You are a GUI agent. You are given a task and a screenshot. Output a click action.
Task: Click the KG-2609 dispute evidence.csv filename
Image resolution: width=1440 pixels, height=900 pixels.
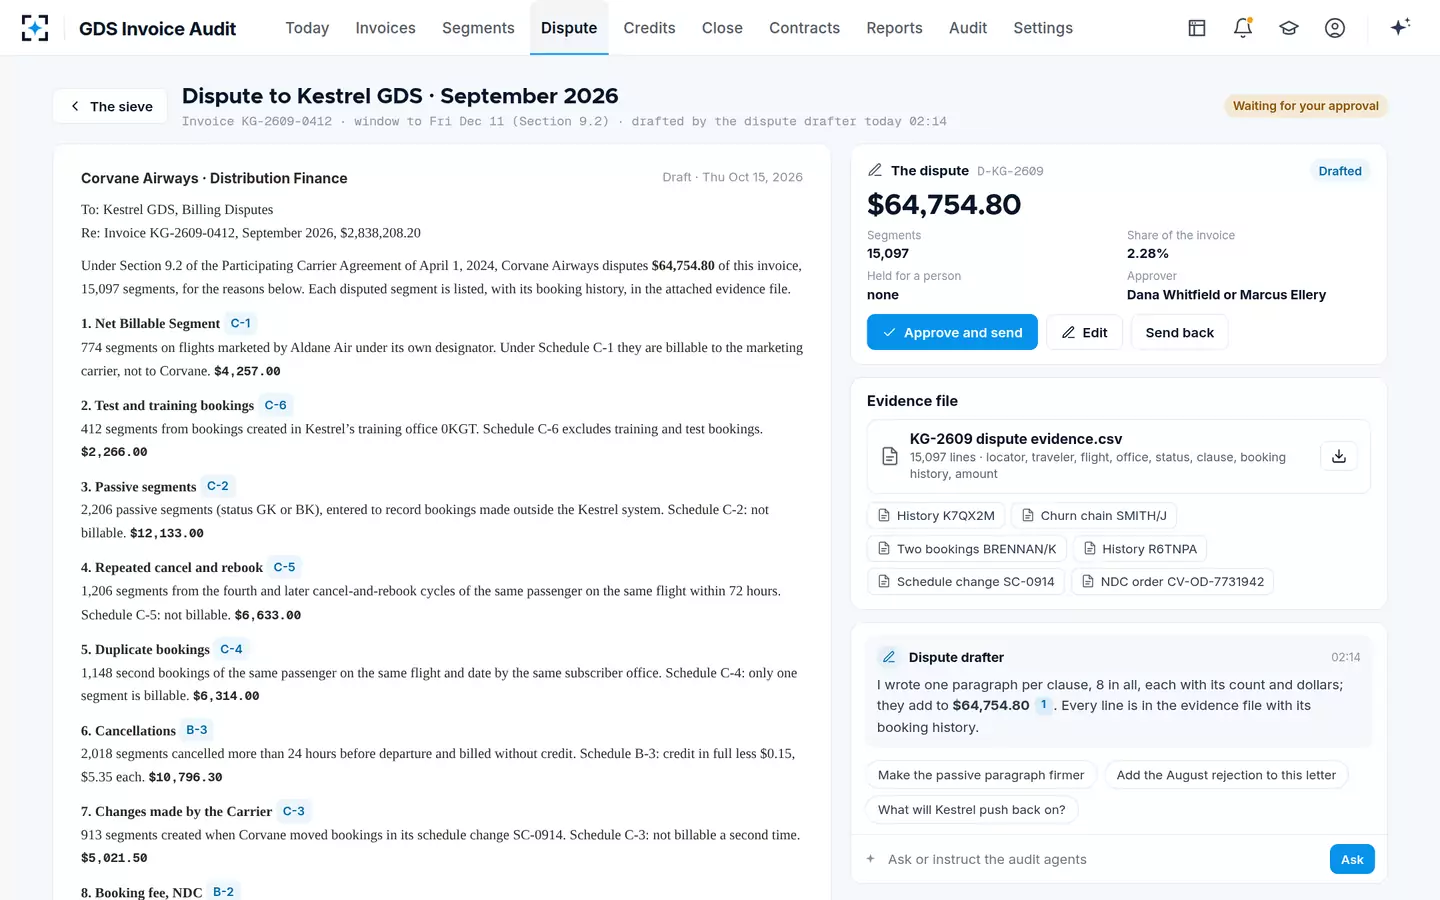pos(1016,439)
